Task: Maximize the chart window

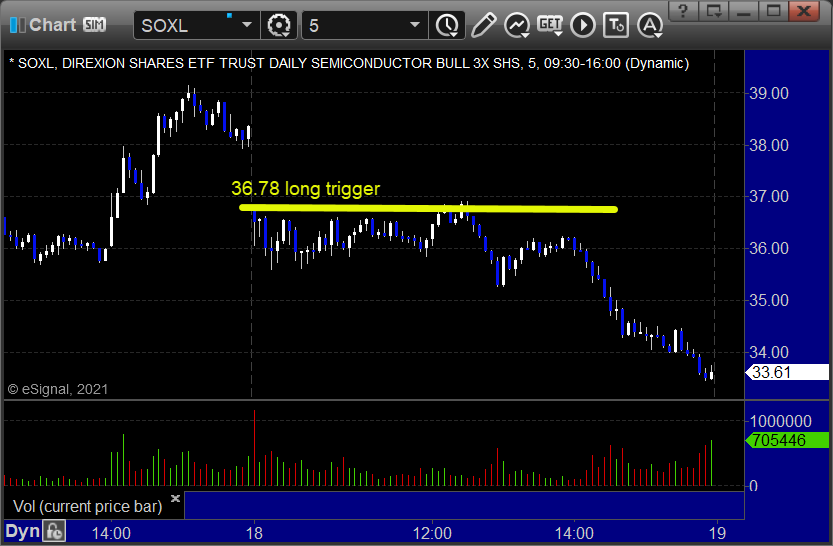Action: click(x=773, y=10)
